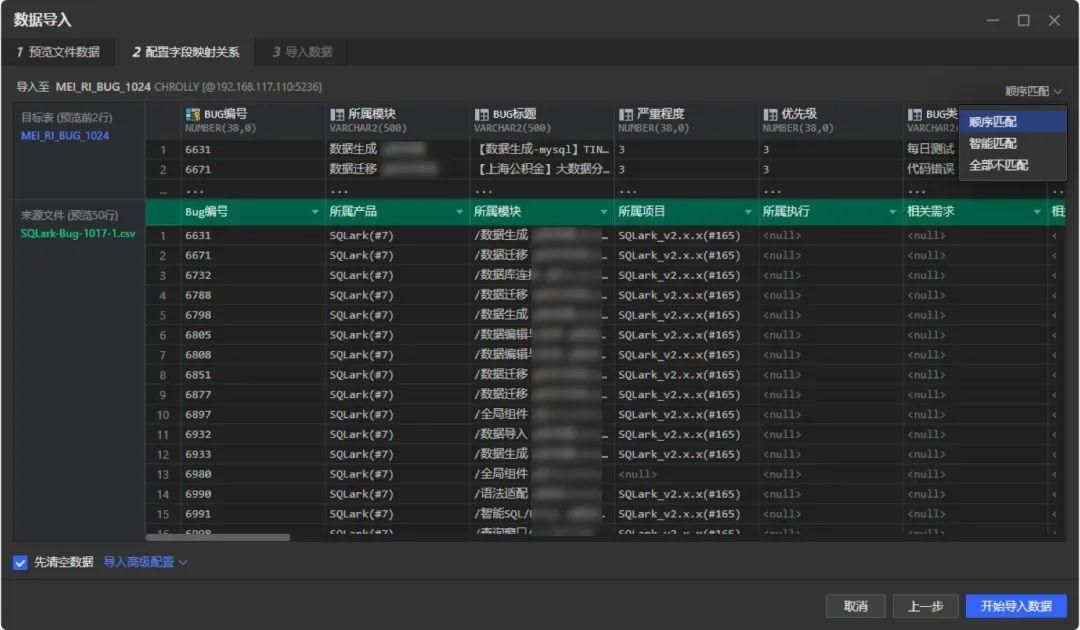Switch to step 3 导入数据 tab
The image size is (1080, 630).
coord(302,52)
